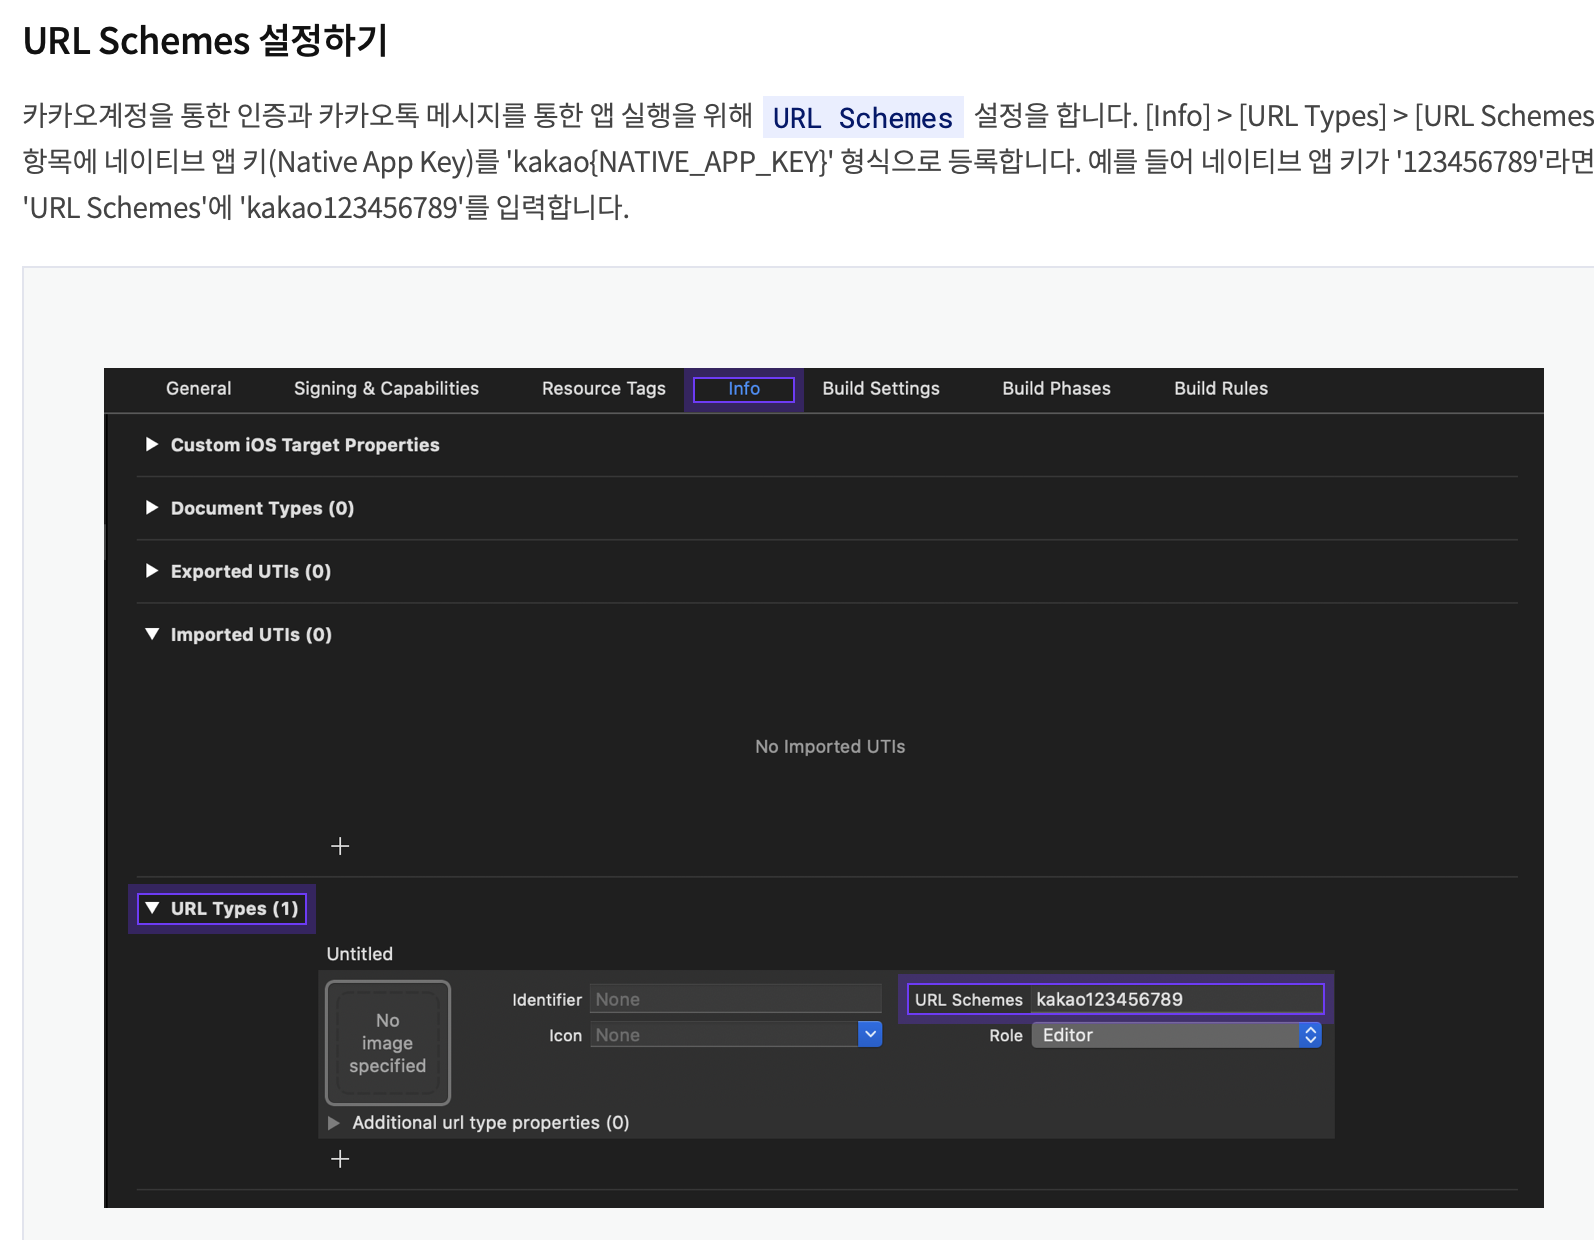Expand Custom iOS Target Properties section
This screenshot has width=1594, height=1240.
152,444
